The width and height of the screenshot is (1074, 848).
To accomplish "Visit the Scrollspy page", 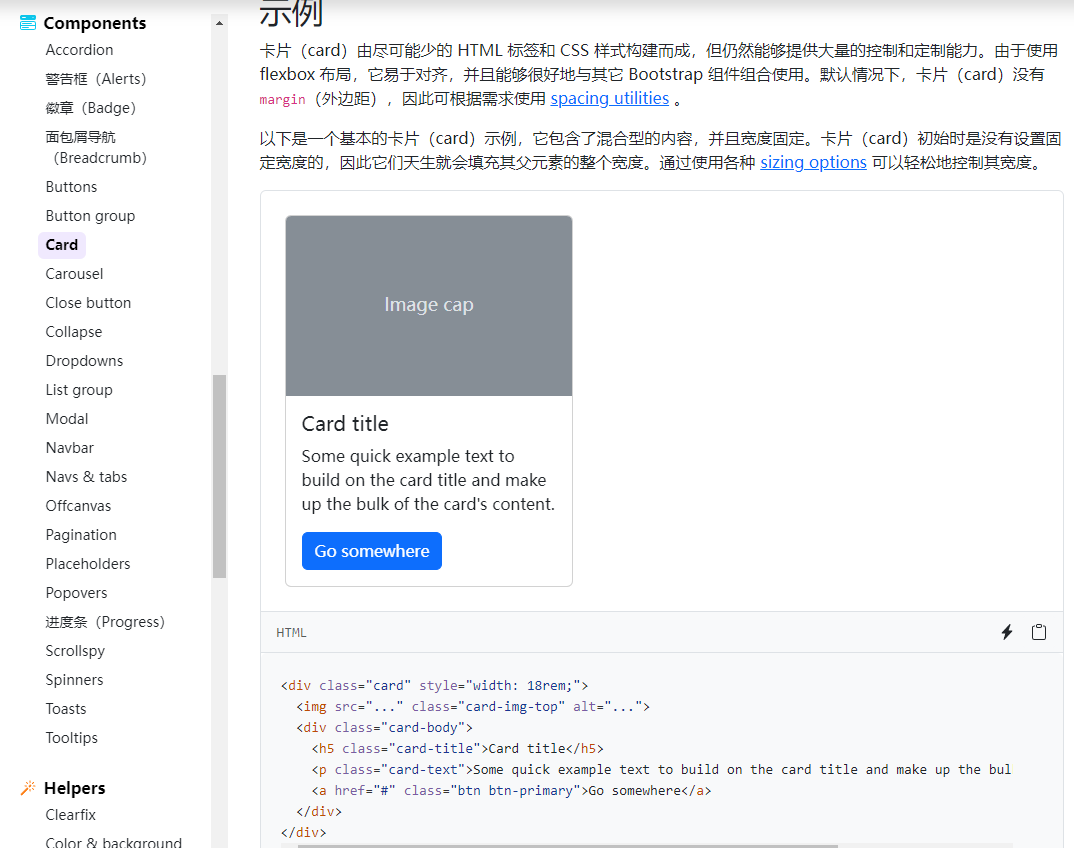I will coord(75,651).
